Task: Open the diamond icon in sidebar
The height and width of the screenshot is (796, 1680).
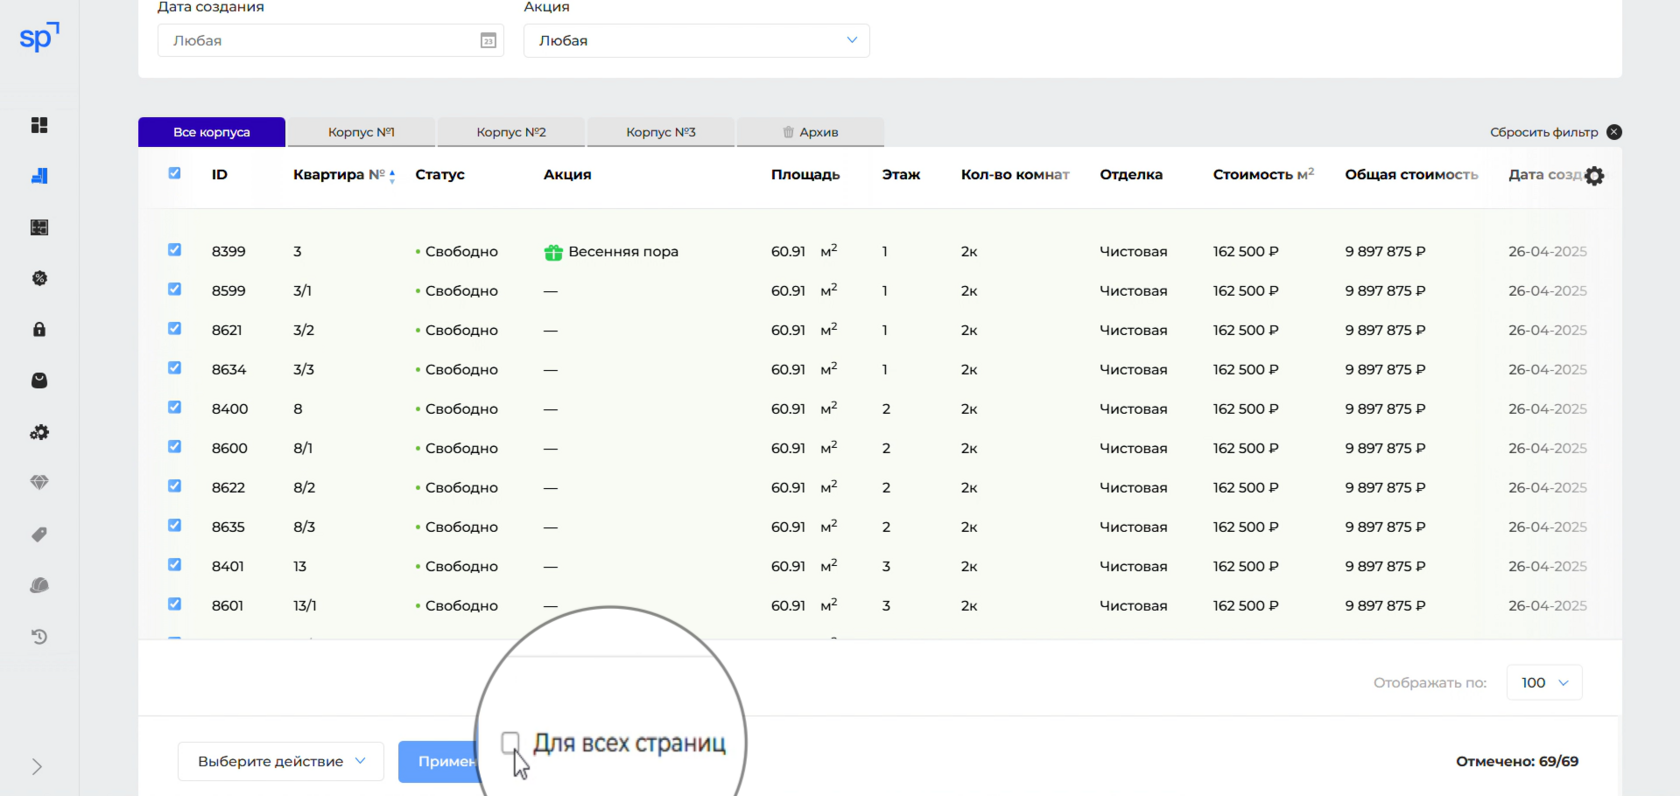Action: point(39,483)
